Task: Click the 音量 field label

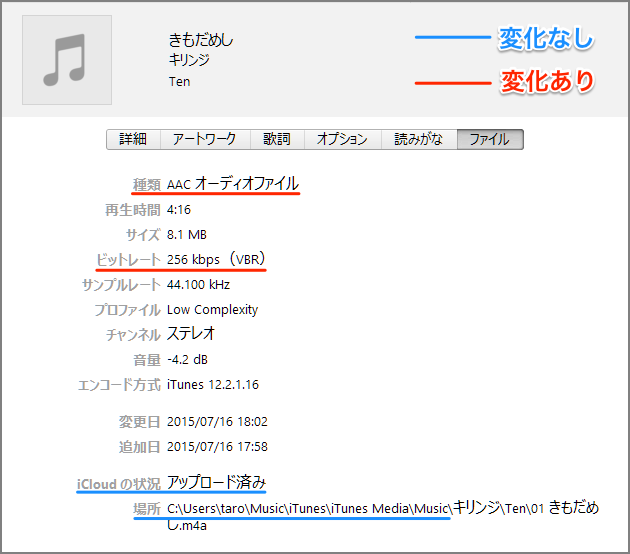Action: point(147,360)
